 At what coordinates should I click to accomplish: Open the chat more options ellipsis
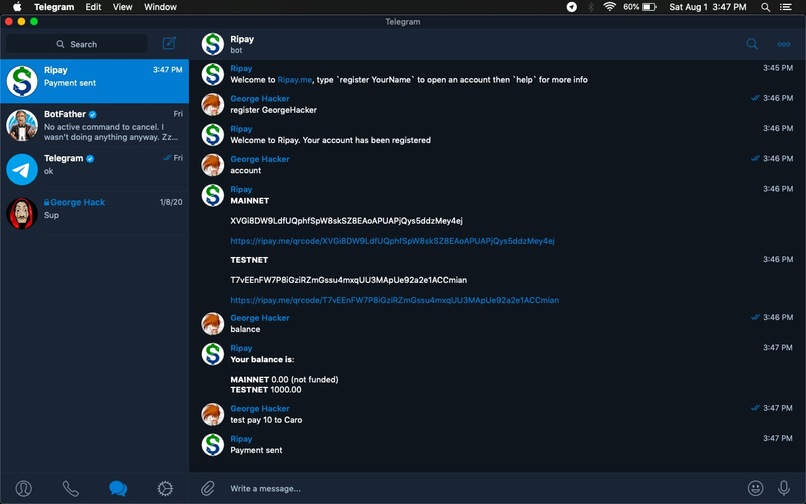click(x=783, y=44)
